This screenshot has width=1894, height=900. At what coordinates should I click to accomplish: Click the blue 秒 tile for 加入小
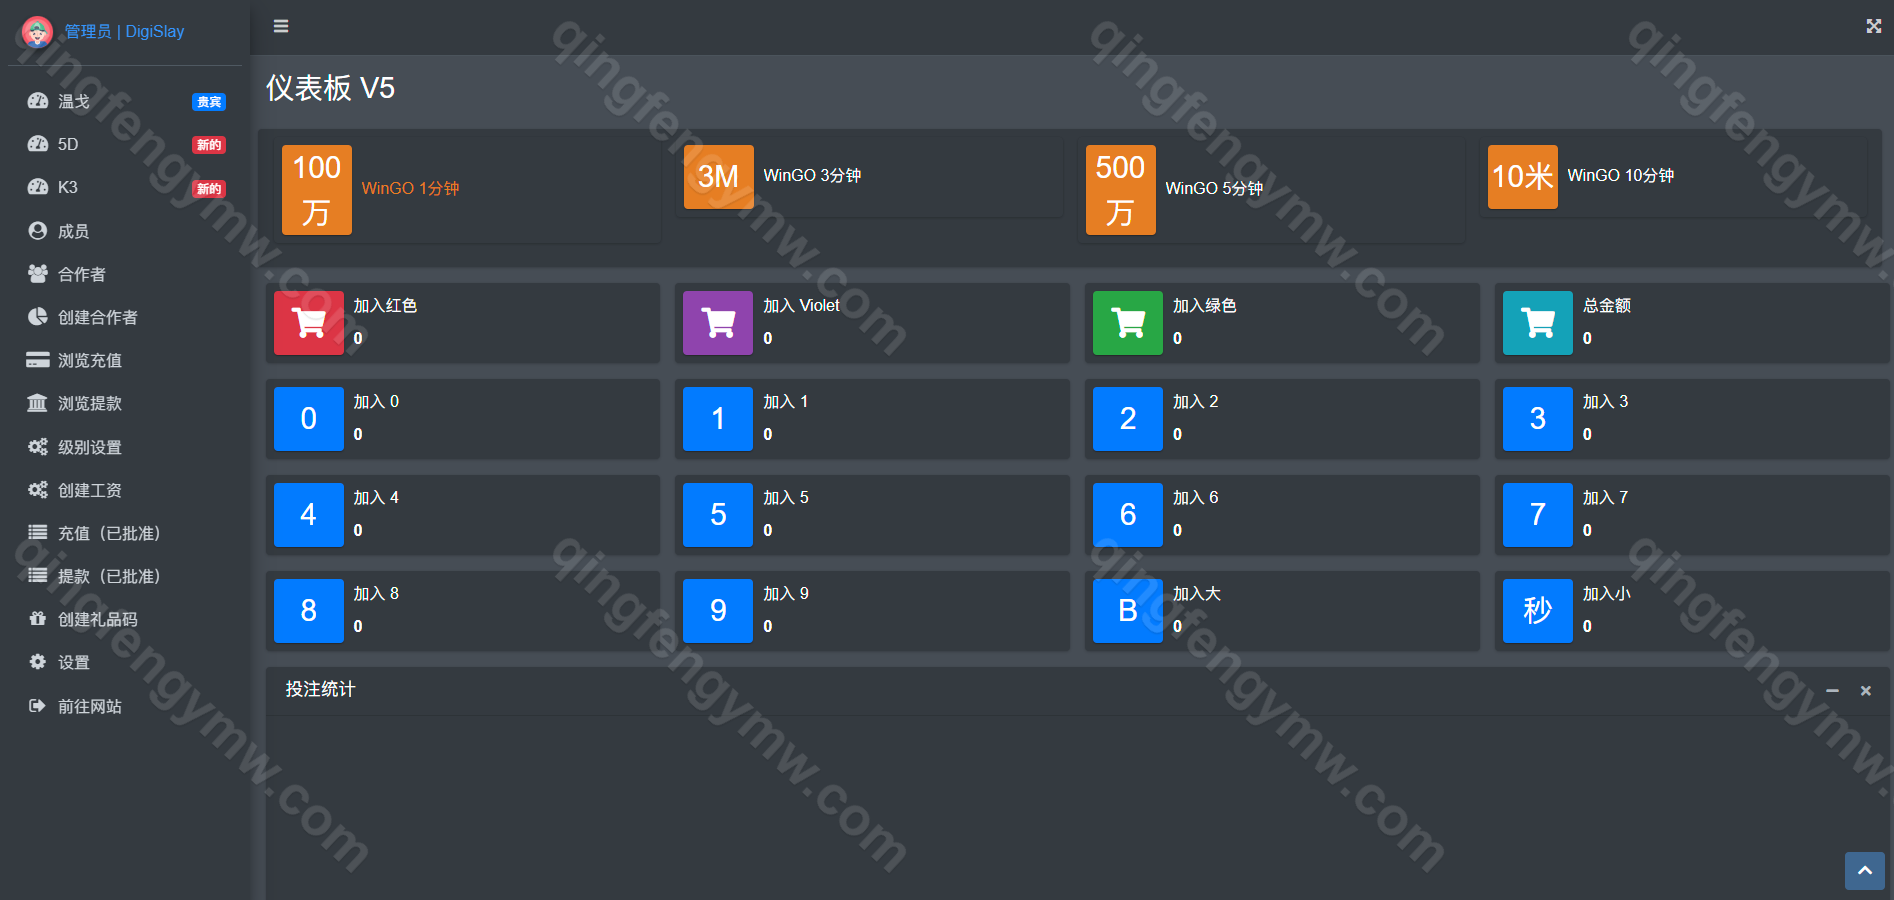[x=1538, y=611]
